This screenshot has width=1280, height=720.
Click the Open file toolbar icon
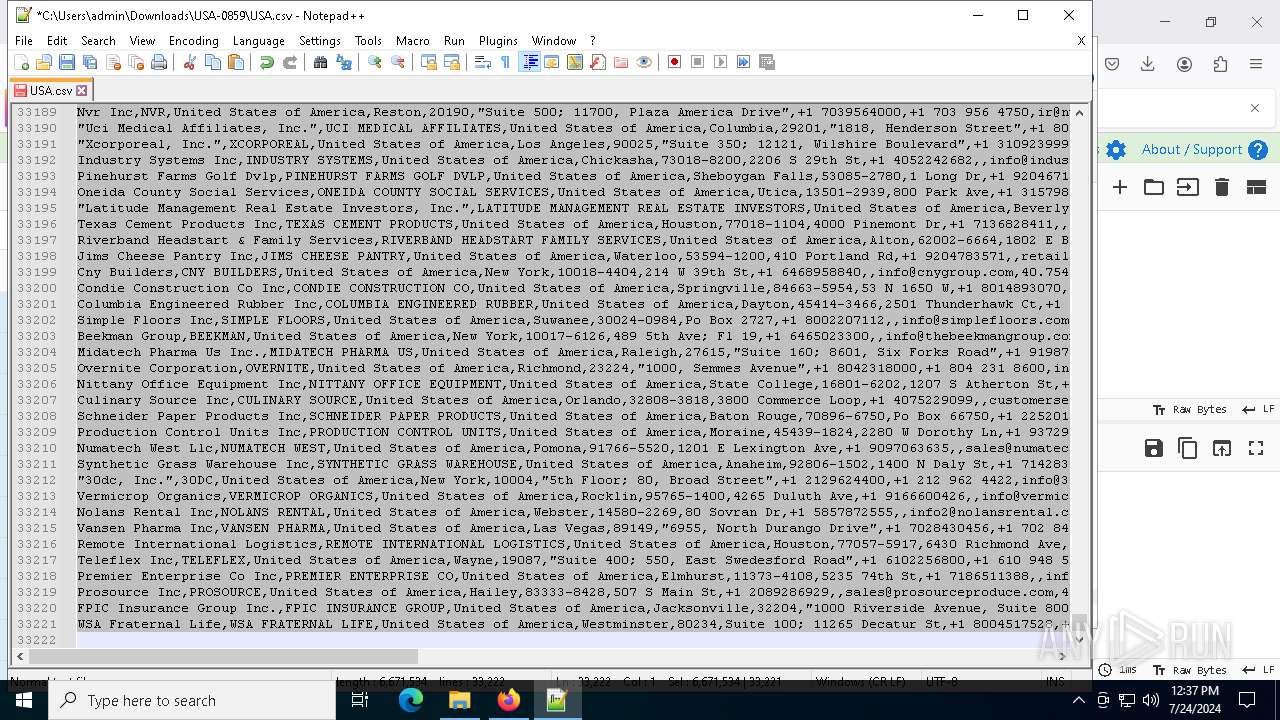tap(44, 62)
